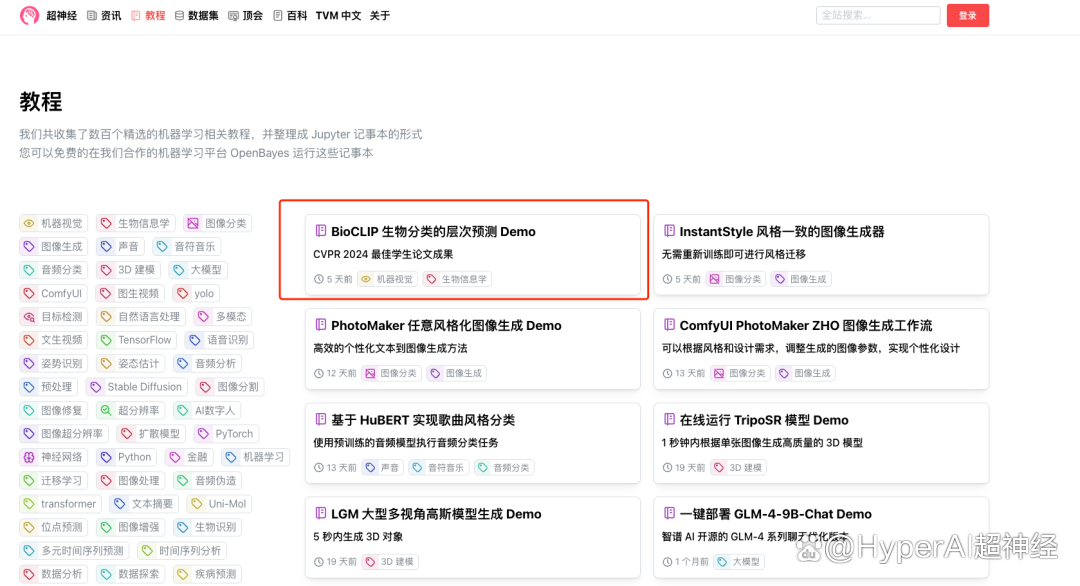This screenshot has width=1080, height=586.
Task: Click 音频分类 tag on HuBERT card
Action: (x=504, y=467)
